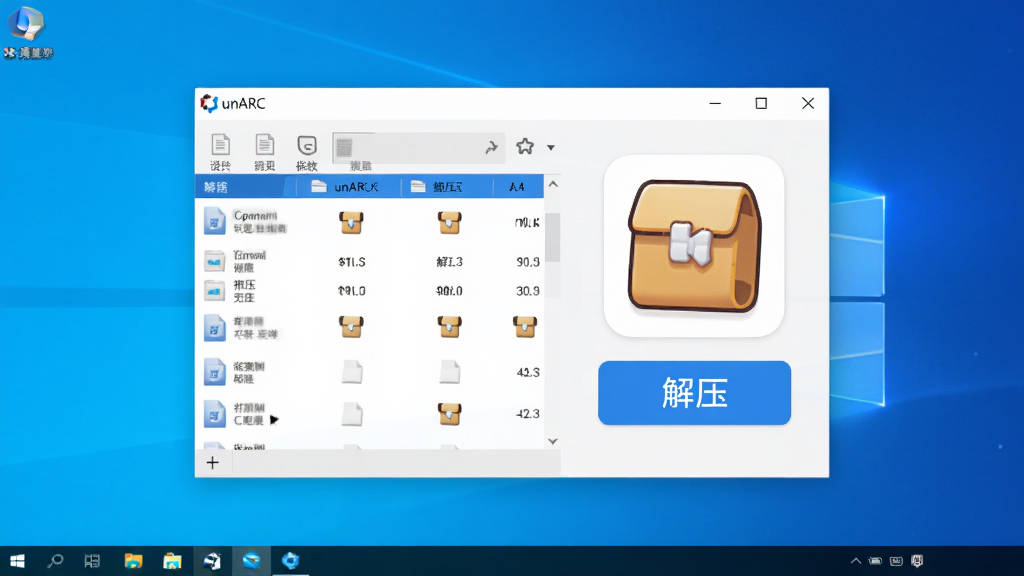Click the battery icon in system tray
This screenshot has height=576, width=1024.
point(876,561)
